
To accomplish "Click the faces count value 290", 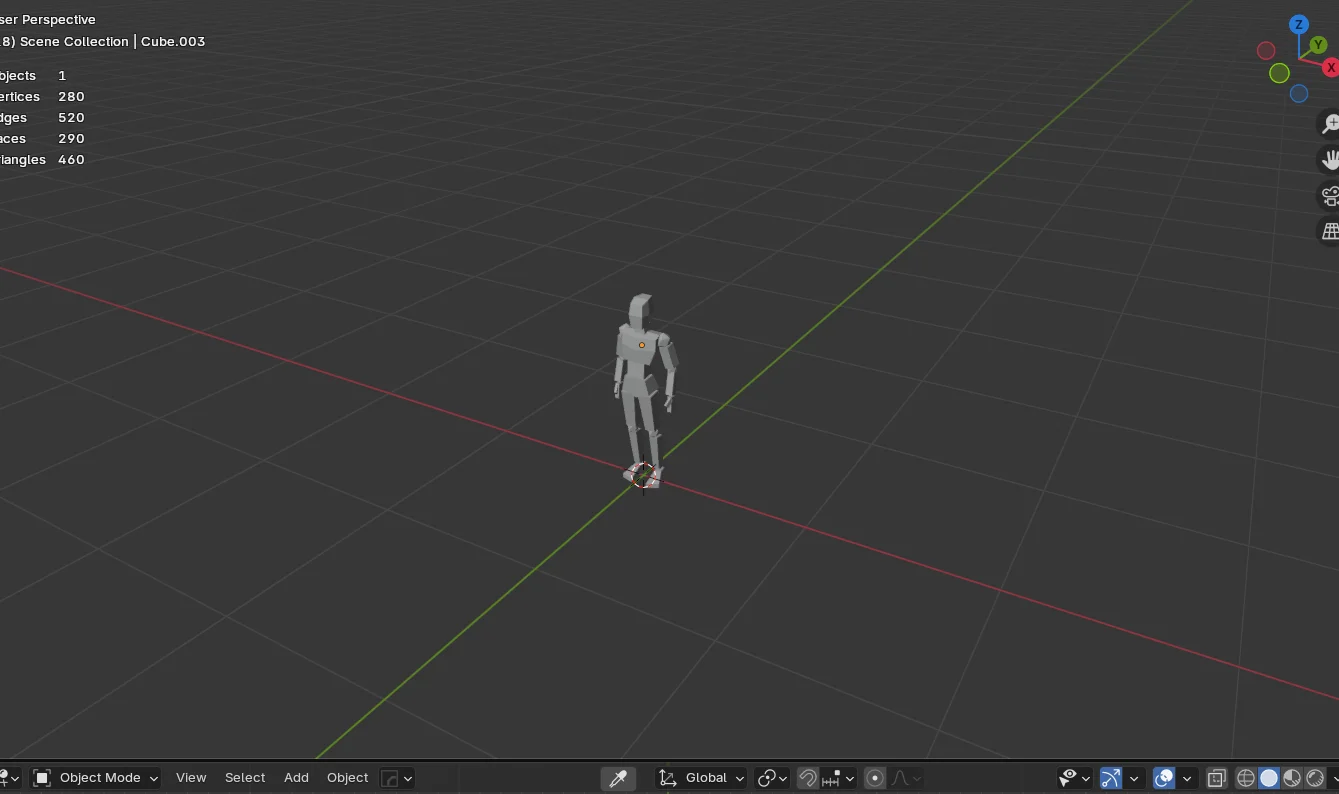I will click(x=71, y=139).
